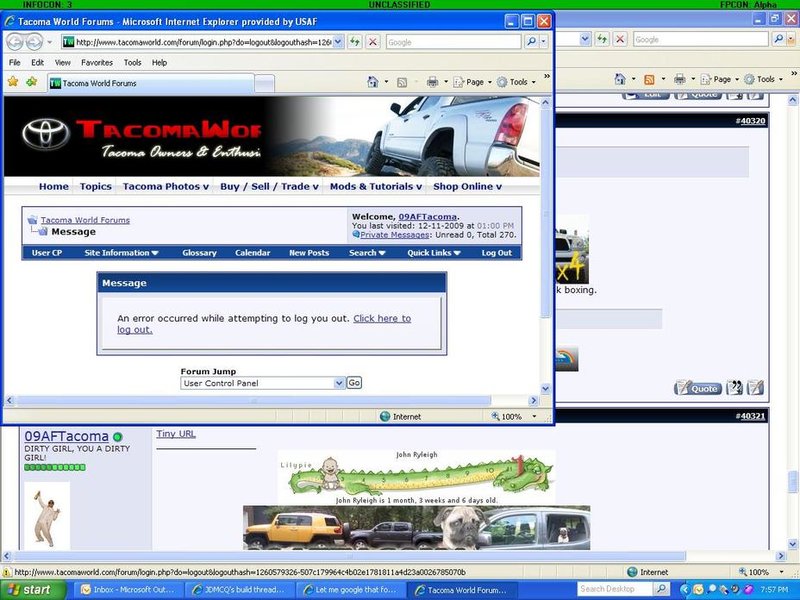Open zoom level dropdown in front status bar
Viewport: 800px width, 600px height.
(534, 416)
